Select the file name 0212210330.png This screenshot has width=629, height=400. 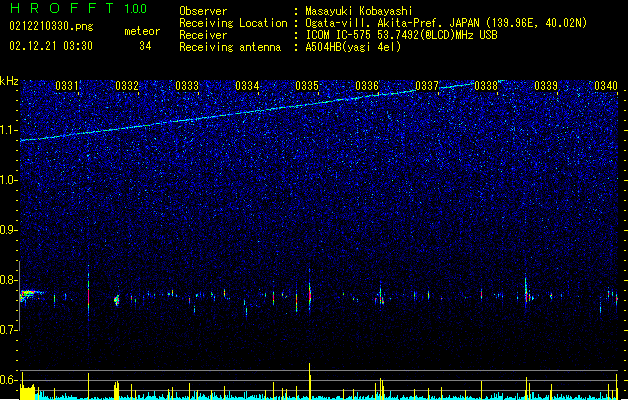51,26
